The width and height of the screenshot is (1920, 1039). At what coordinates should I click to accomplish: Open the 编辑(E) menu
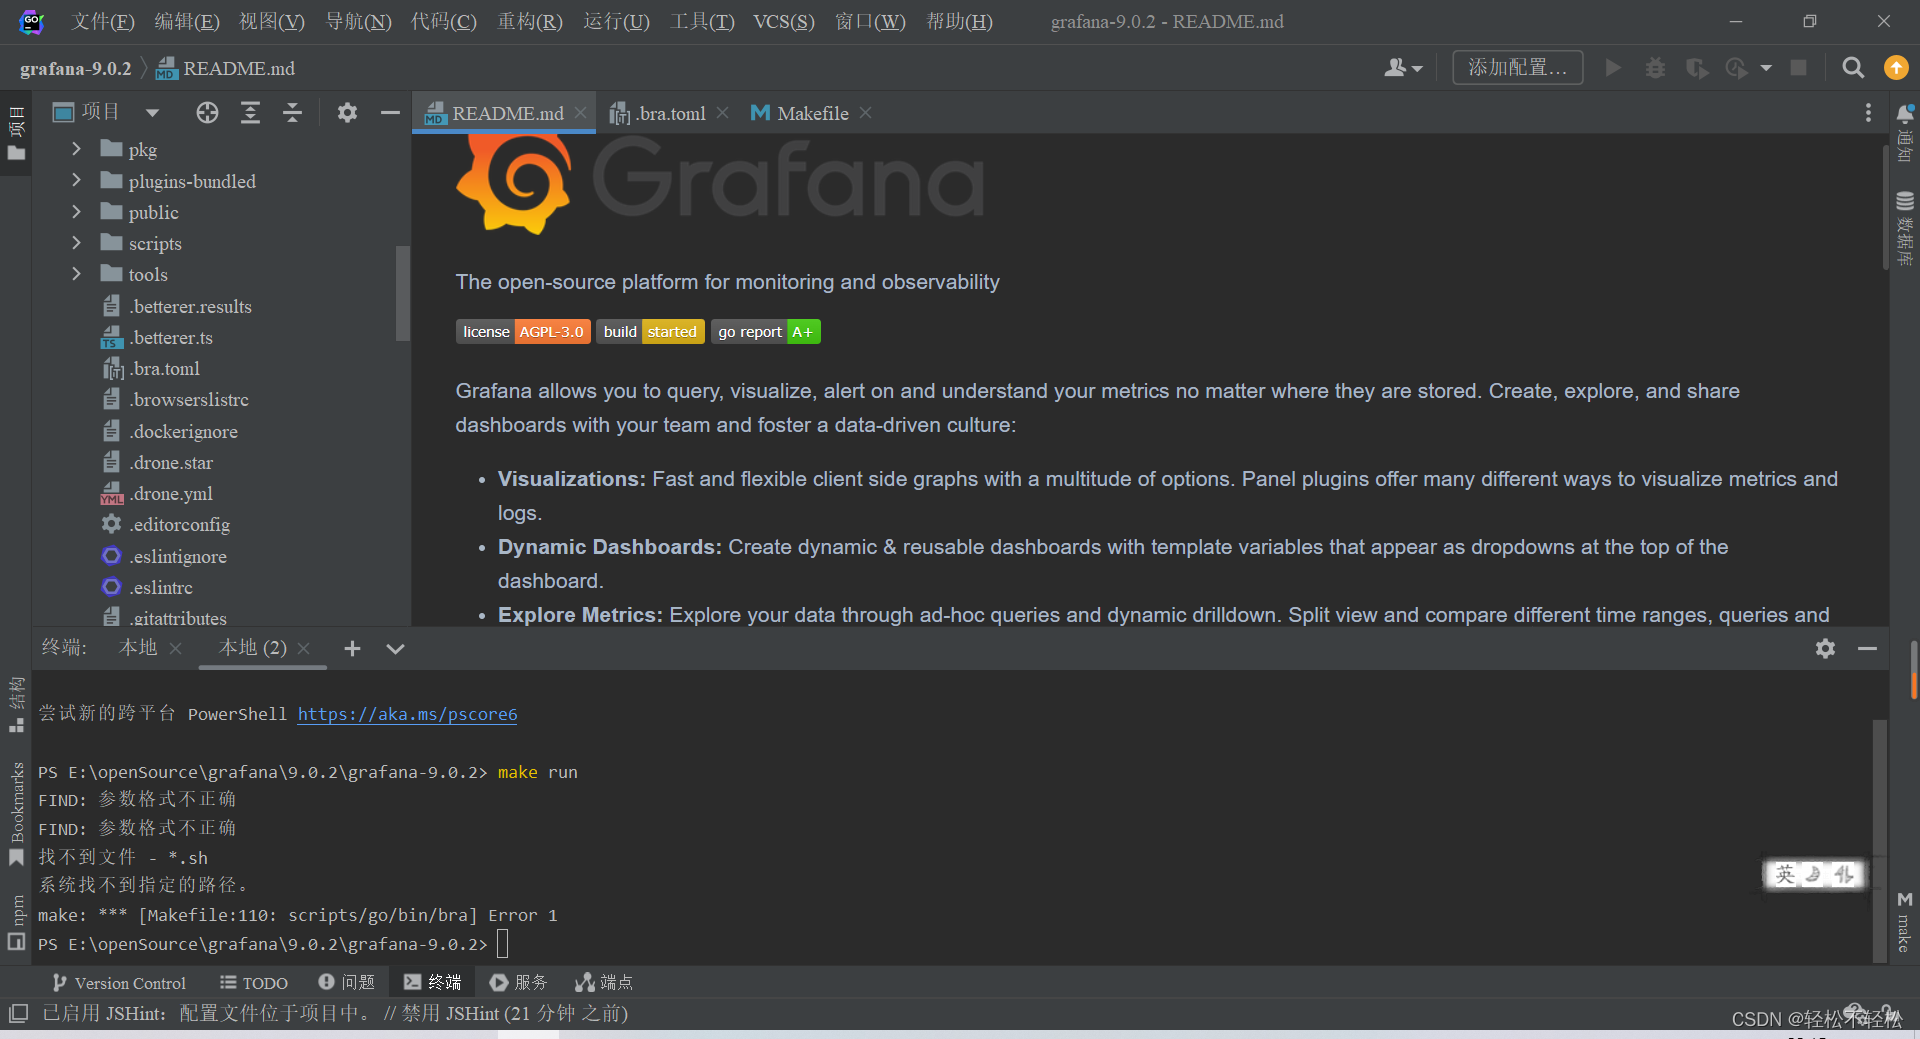pyautogui.click(x=187, y=21)
